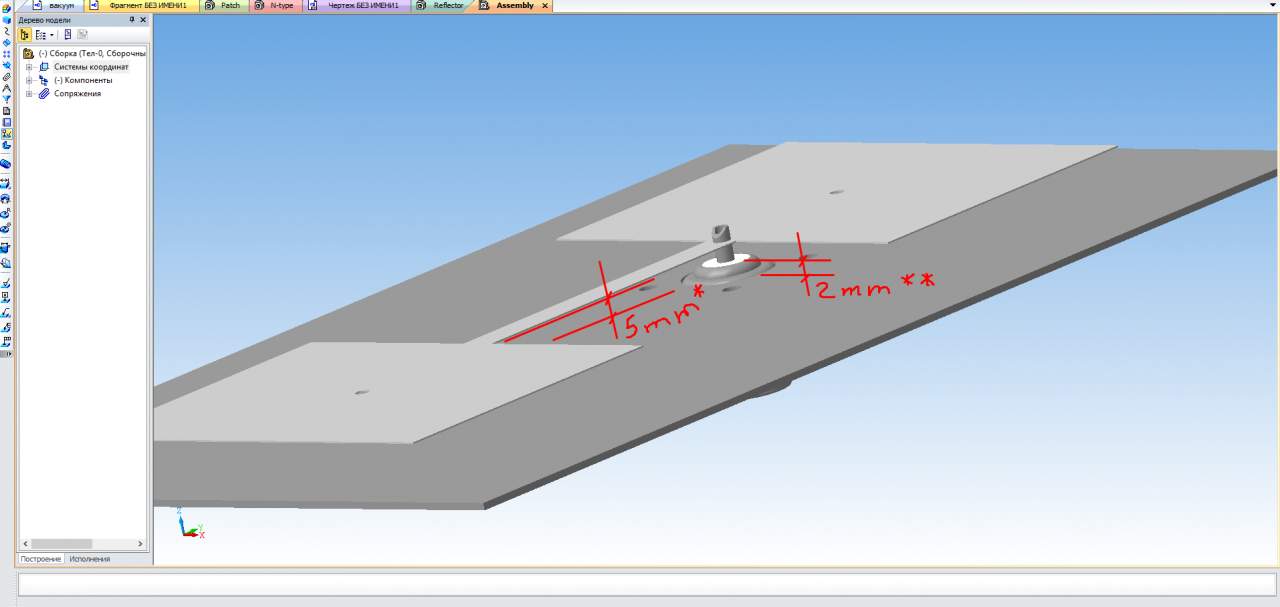This screenshot has height=607, width=1280.
Task: Switch to the Reflector tab
Action: pos(441,5)
